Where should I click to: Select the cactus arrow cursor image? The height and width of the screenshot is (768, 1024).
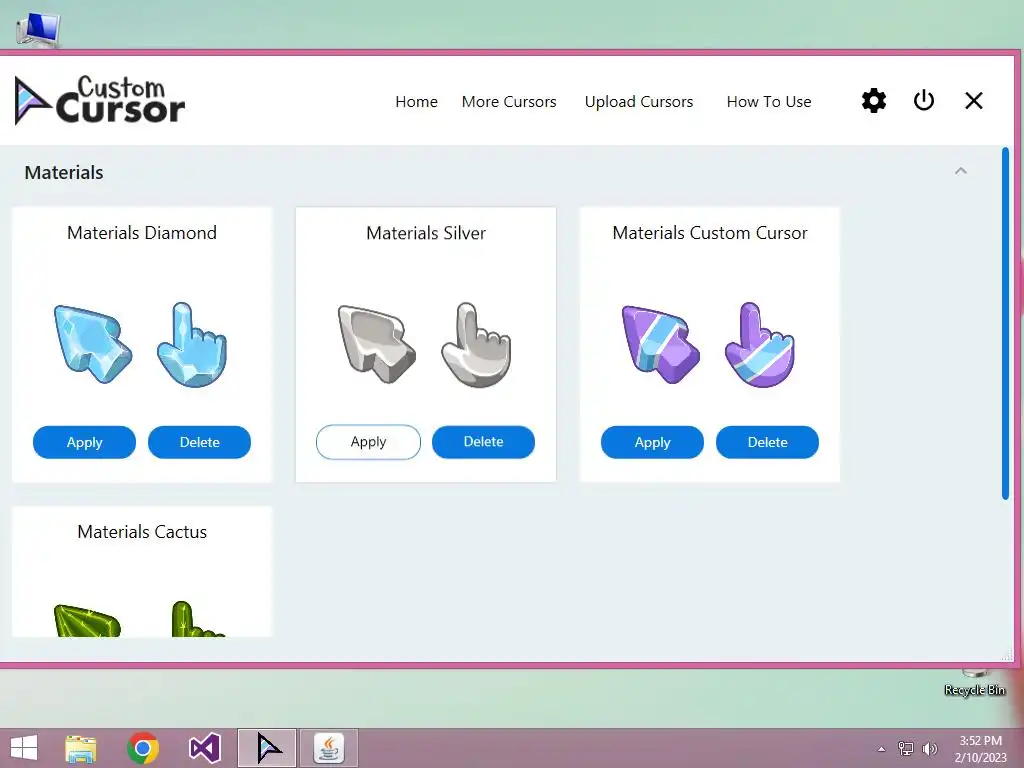tap(88, 620)
